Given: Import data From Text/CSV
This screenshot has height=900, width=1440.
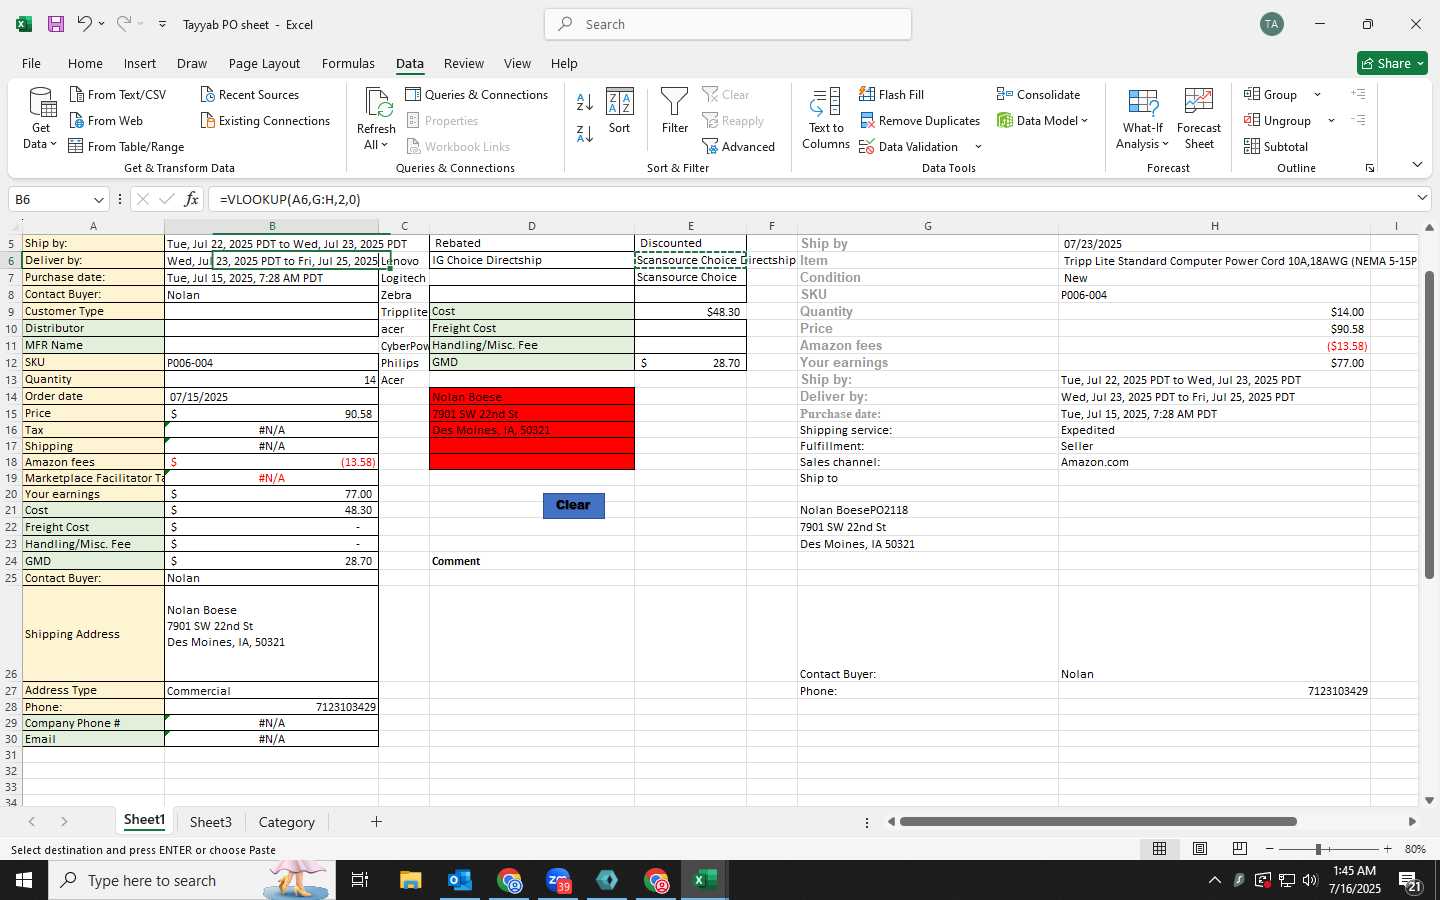Looking at the screenshot, I should [x=118, y=94].
